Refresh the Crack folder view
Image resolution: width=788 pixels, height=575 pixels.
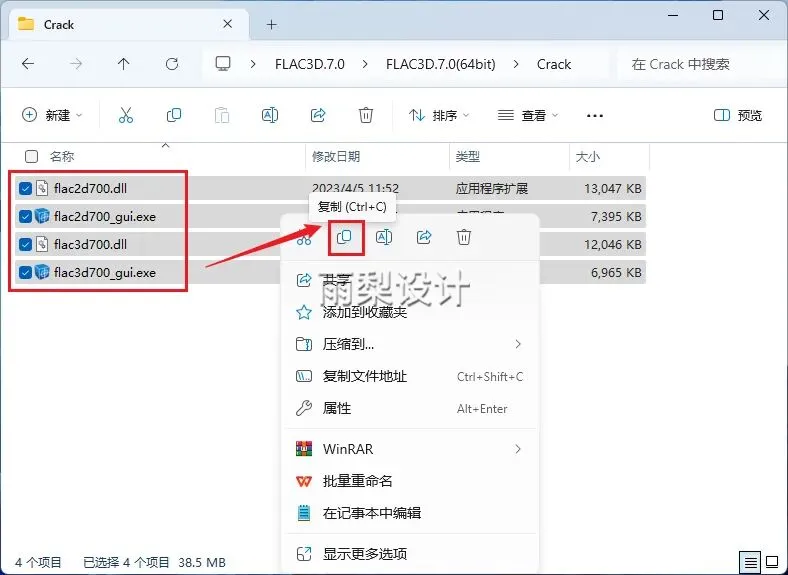tap(172, 64)
